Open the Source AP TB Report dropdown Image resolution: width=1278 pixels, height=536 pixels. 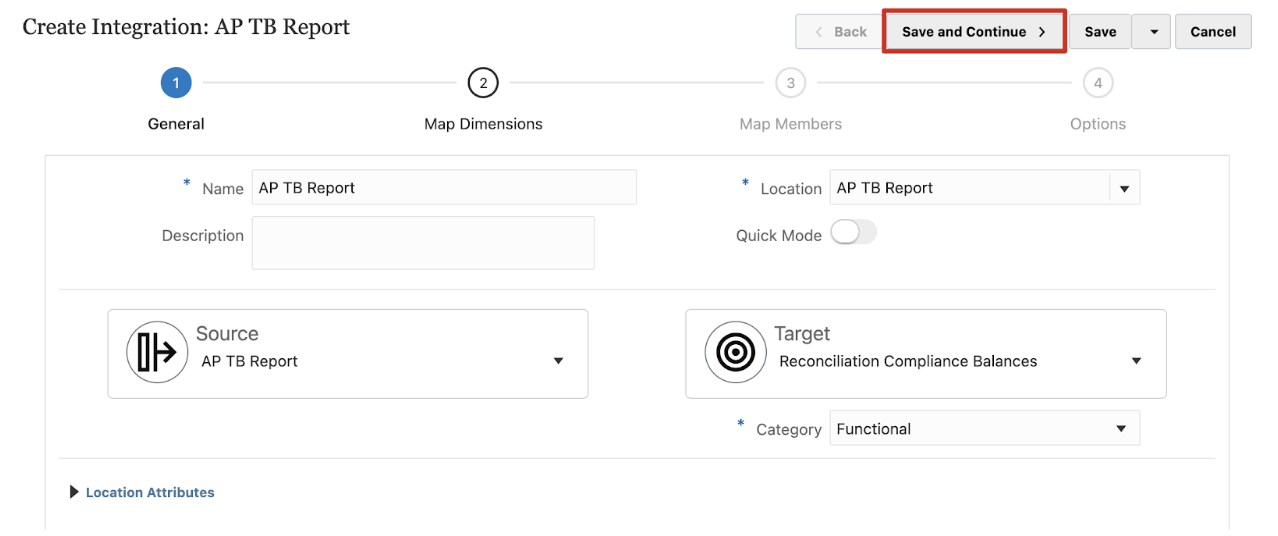558,361
